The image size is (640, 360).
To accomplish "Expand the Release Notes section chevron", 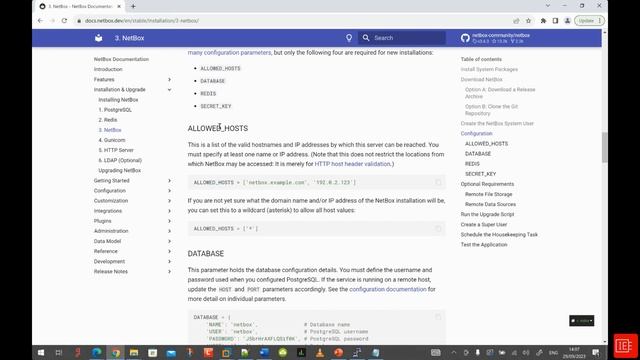I will [169, 271].
